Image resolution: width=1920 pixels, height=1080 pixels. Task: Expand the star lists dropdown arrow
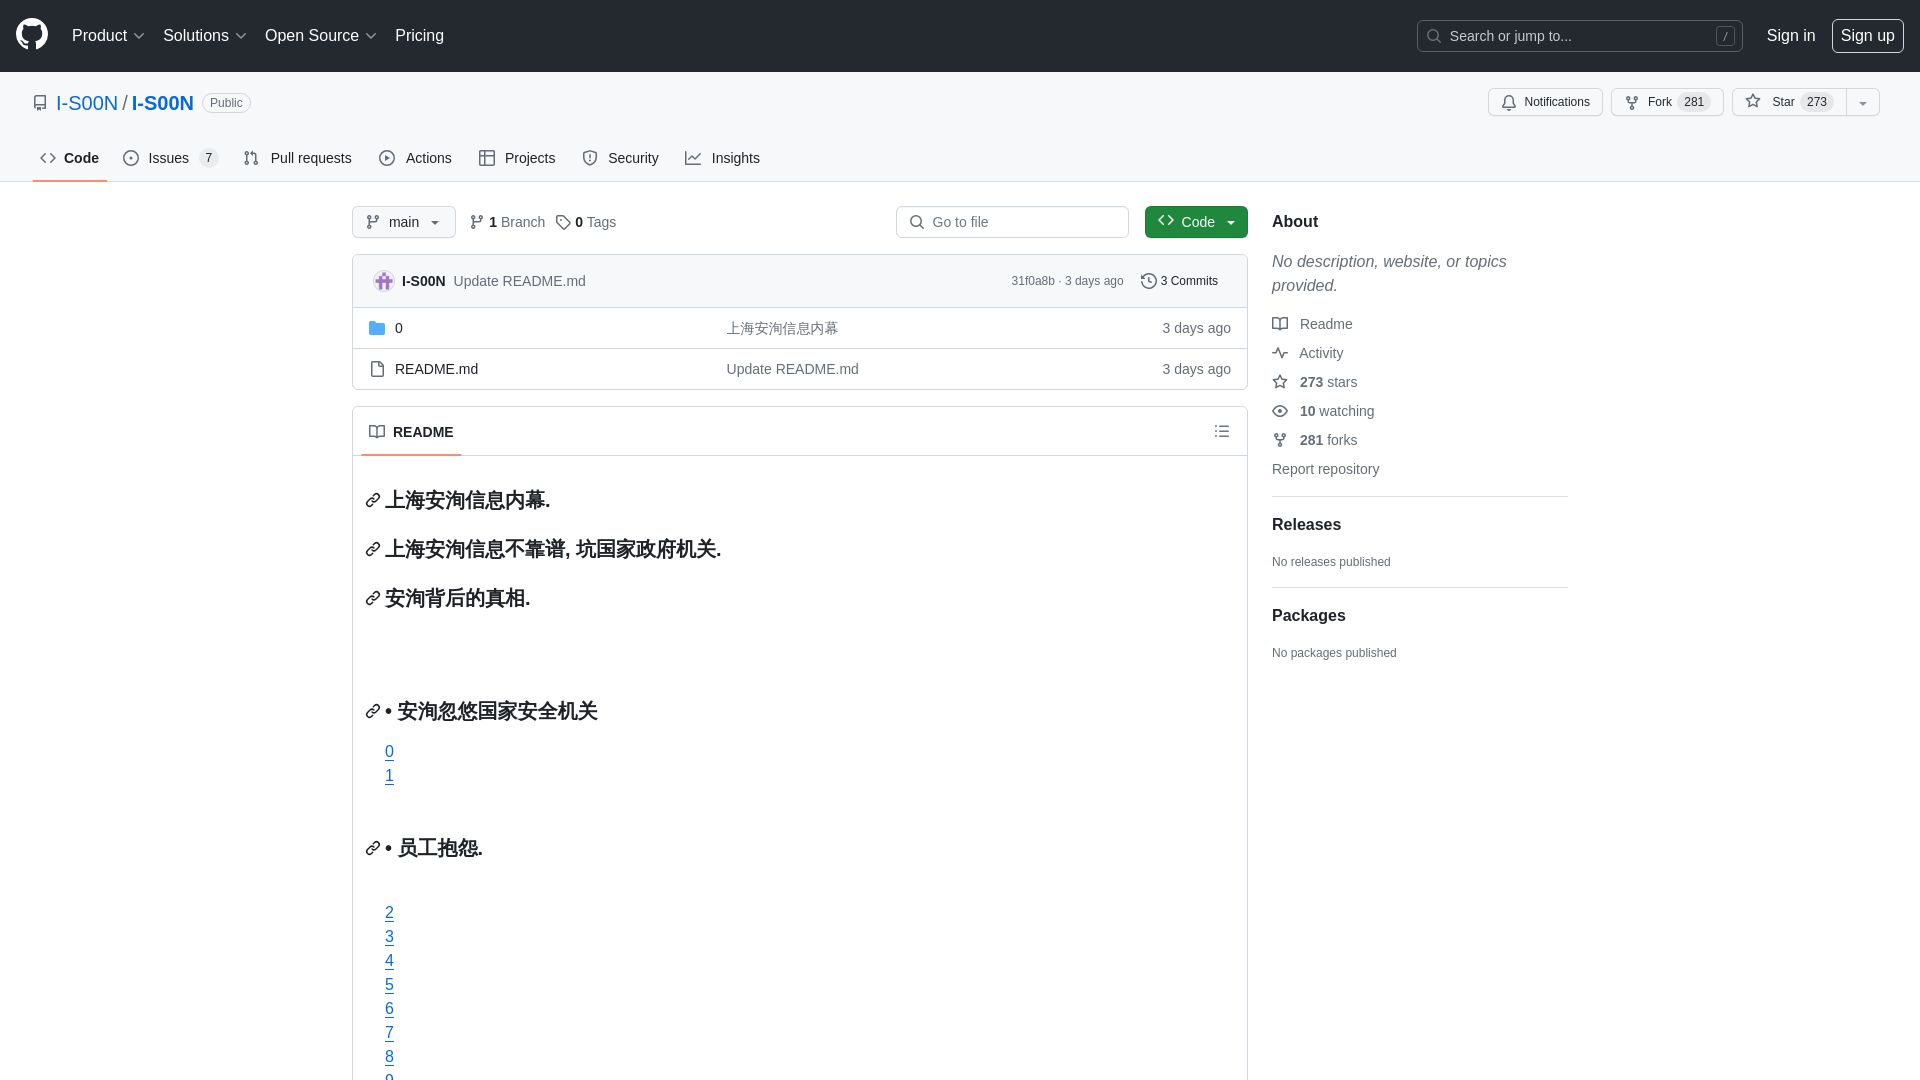click(1863, 102)
